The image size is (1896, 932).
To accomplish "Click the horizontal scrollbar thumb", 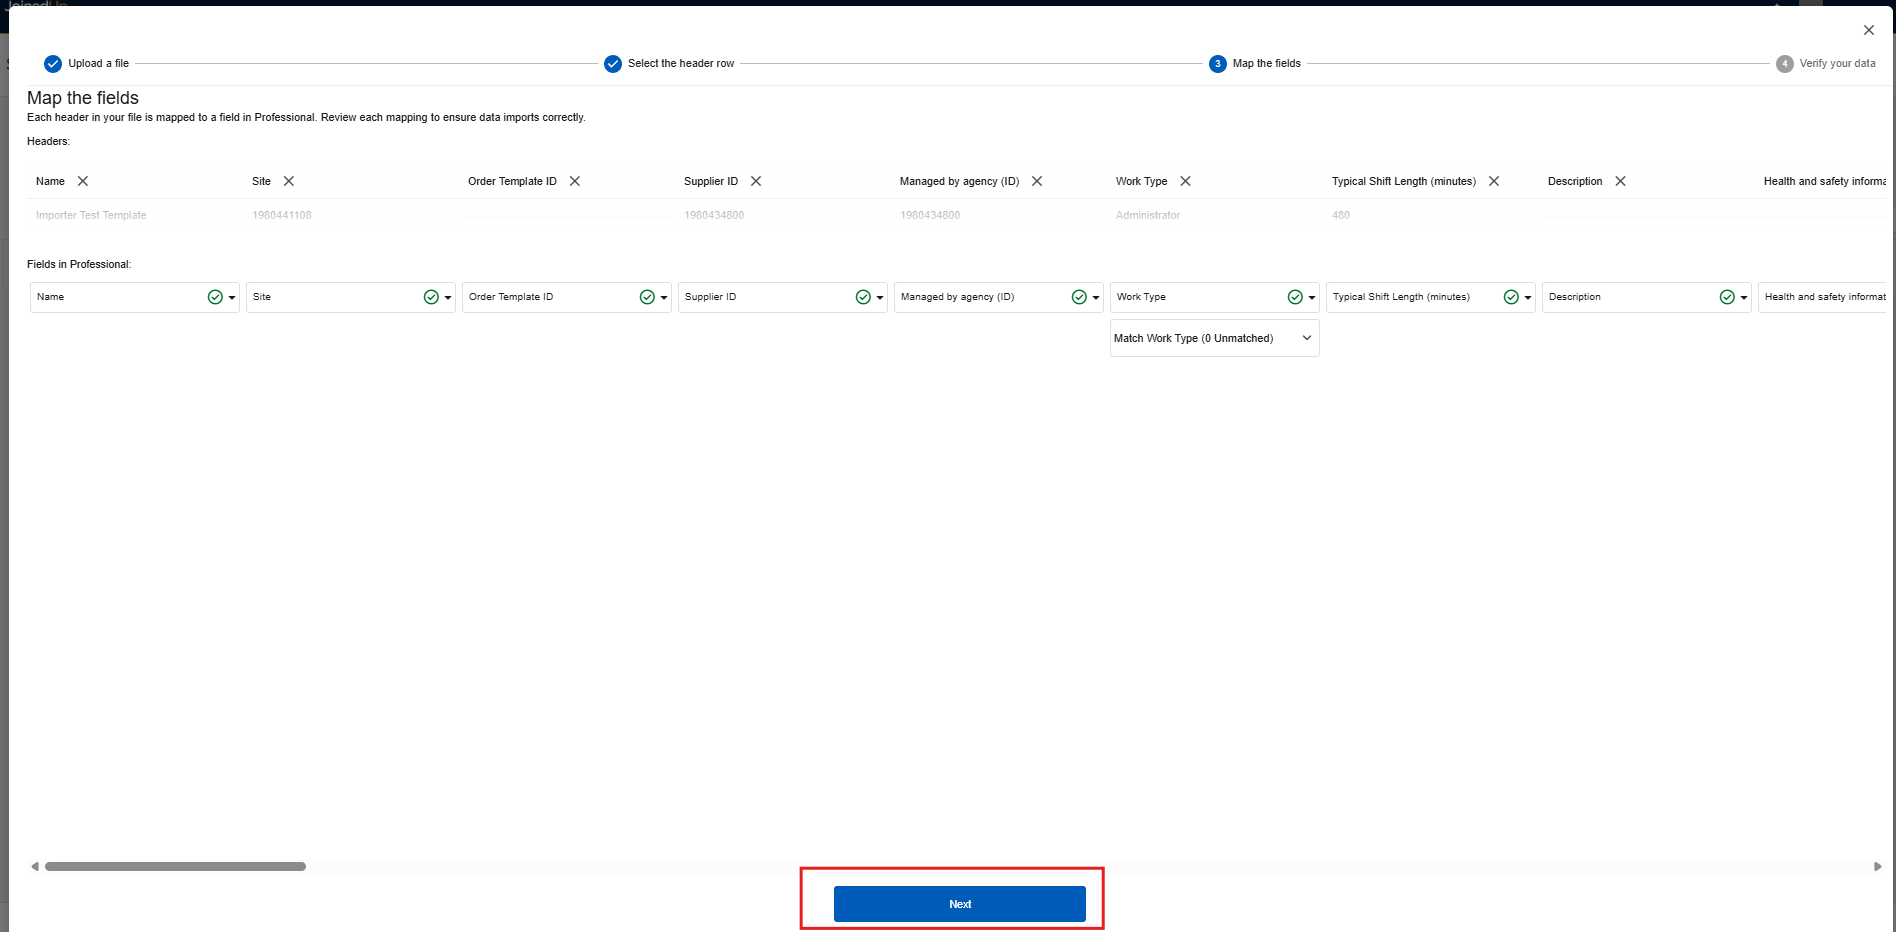I will click(175, 867).
